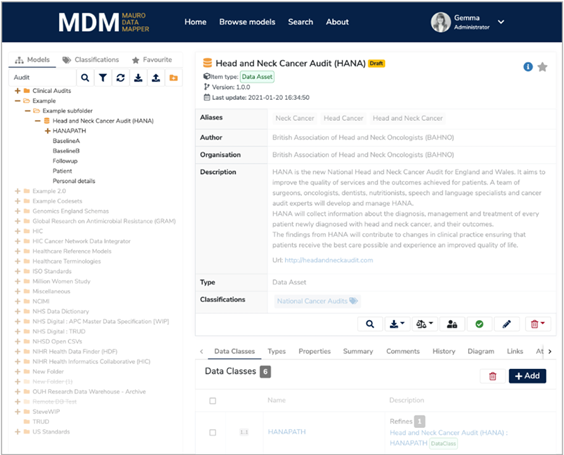Click the search magnifier icon in model tree toolbar
Viewport: 564px width, 455px height.
[85, 78]
